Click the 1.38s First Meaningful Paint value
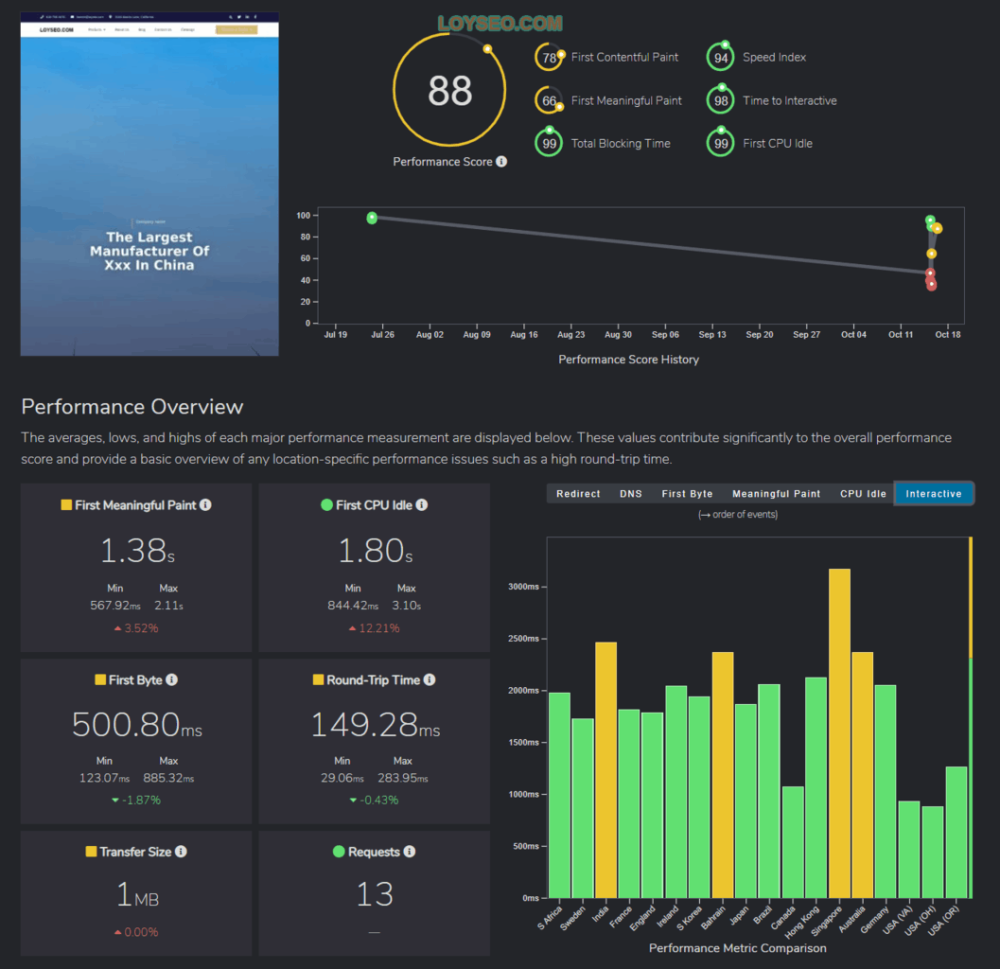 (x=137, y=551)
